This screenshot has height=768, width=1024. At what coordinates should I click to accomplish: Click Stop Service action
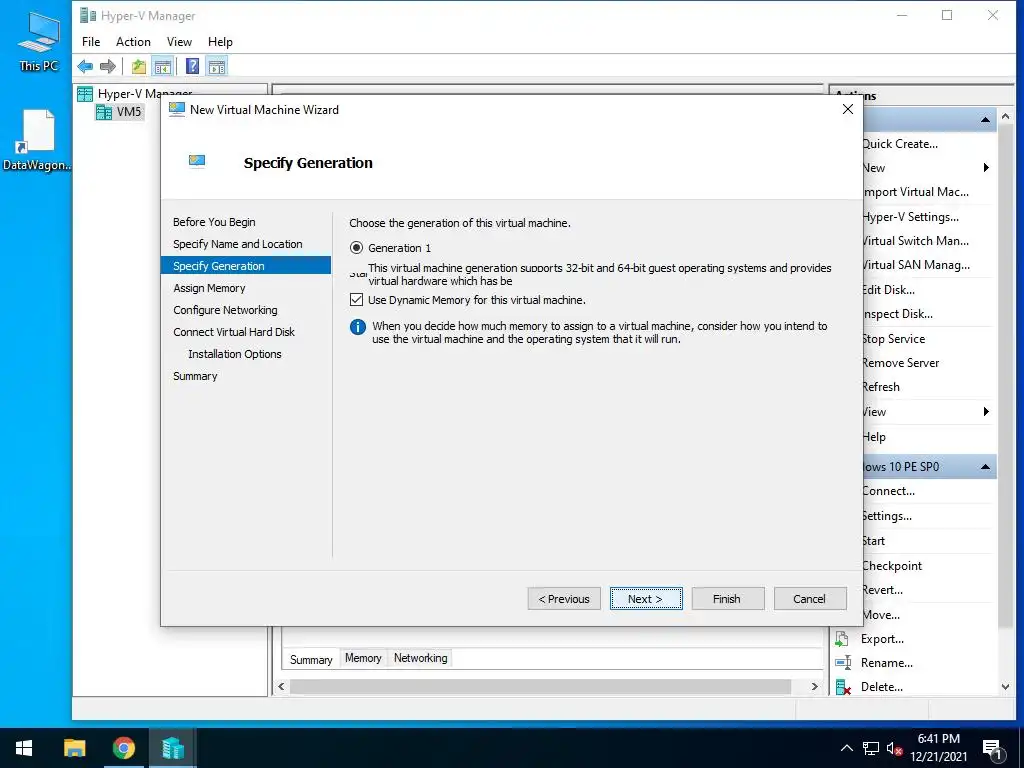point(893,339)
